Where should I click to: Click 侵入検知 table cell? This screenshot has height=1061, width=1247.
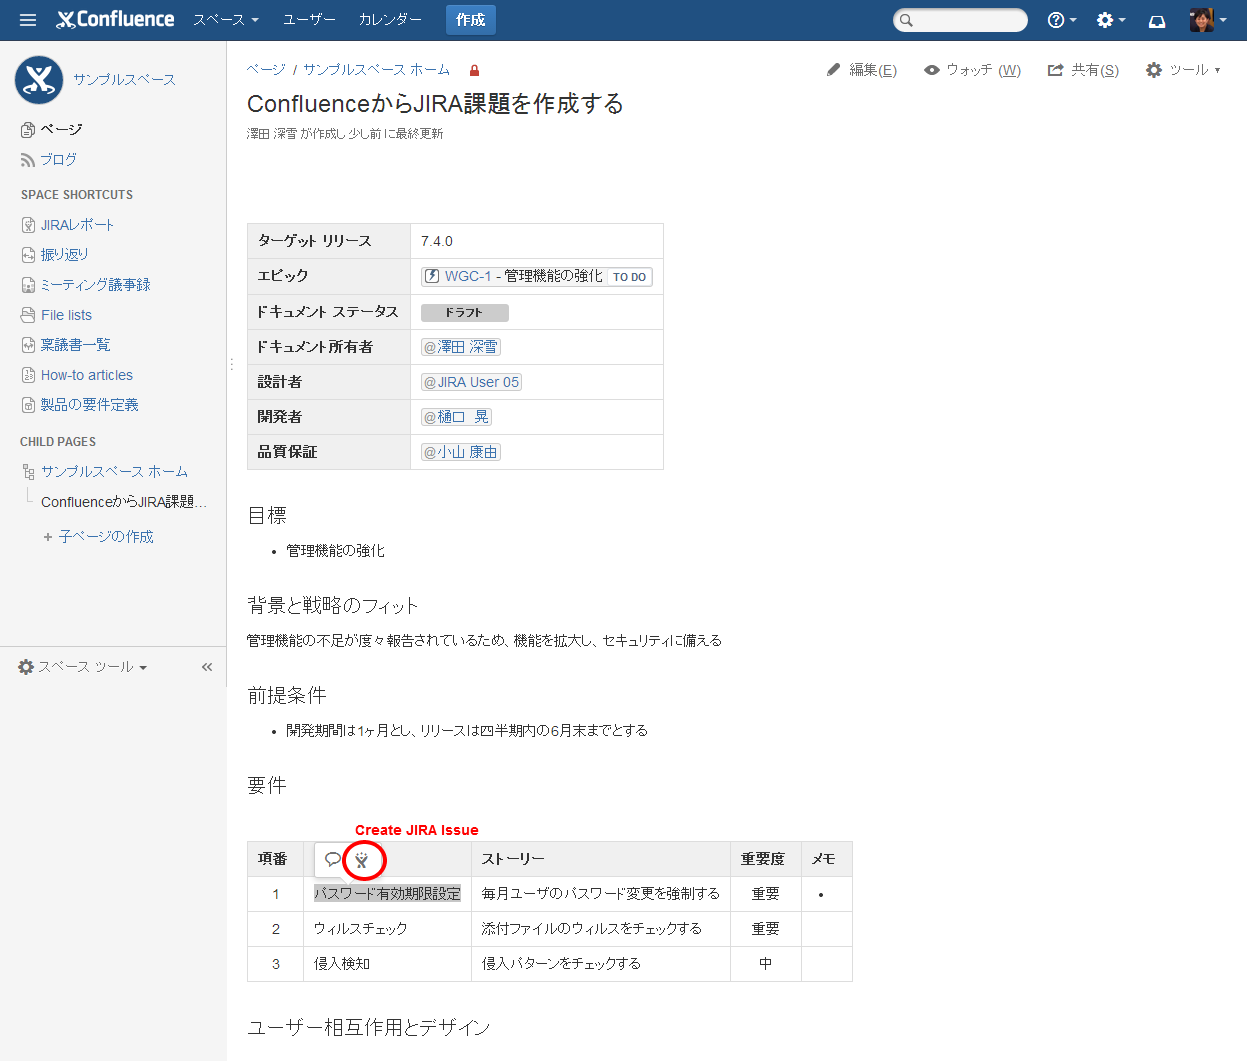click(387, 964)
